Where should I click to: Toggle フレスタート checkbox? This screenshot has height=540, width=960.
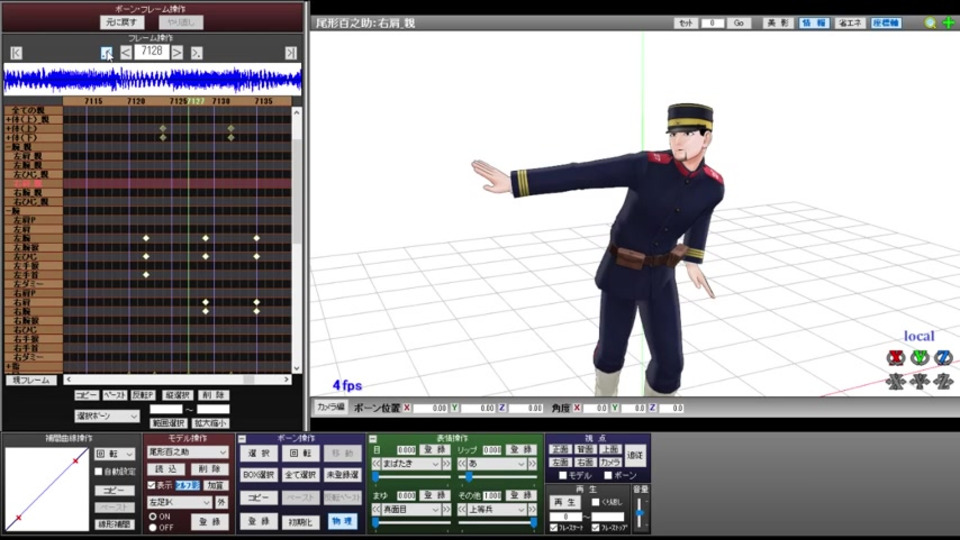coord(553,528)
